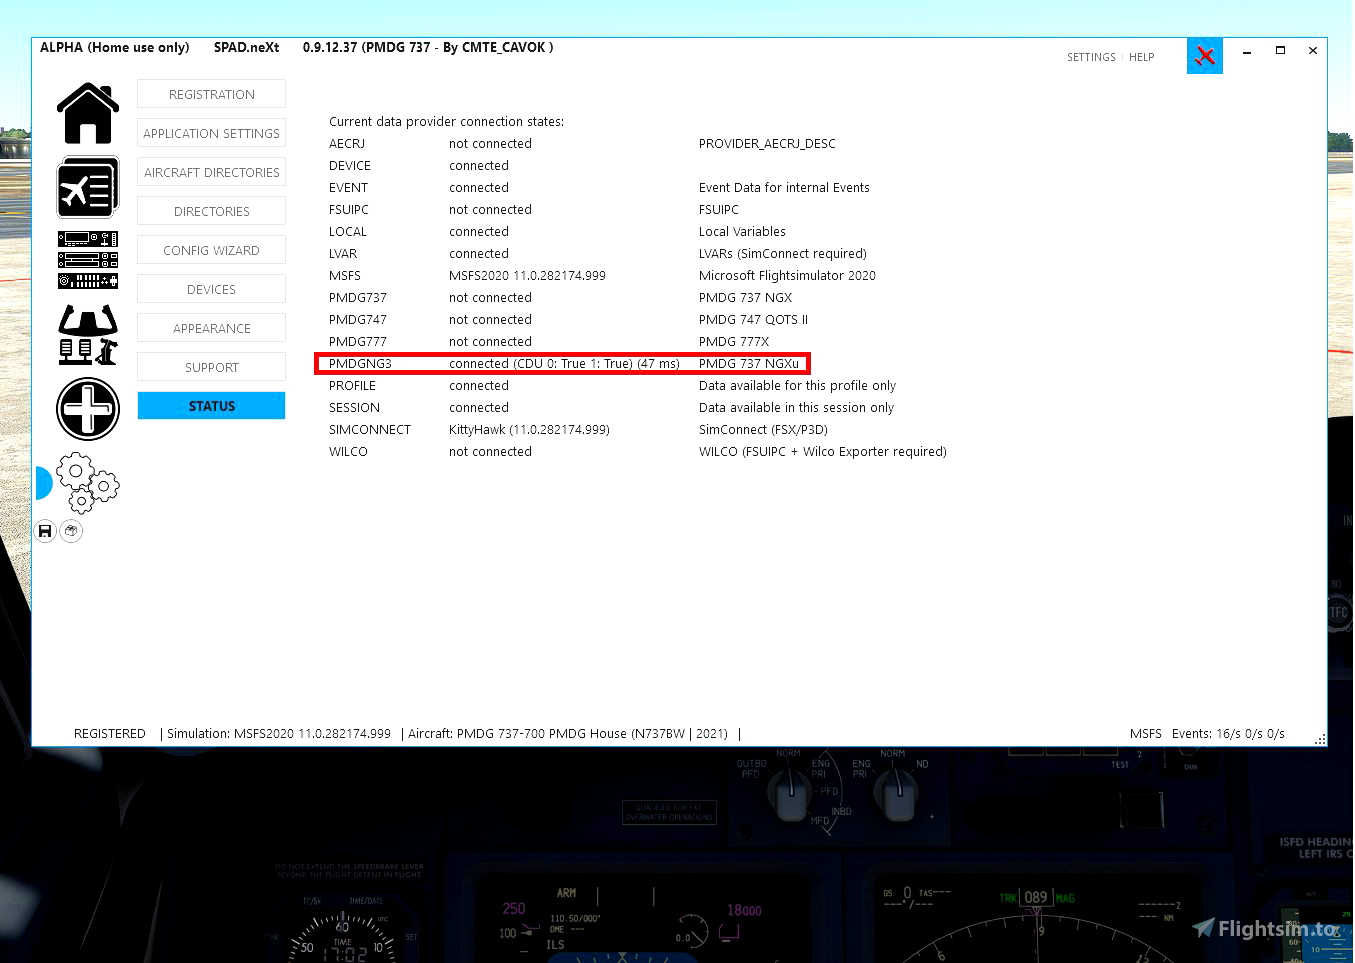Open the SUPPORT tab
This screenshot has height=963, width=1355.
pyautogui.click(x=211, y=367)
